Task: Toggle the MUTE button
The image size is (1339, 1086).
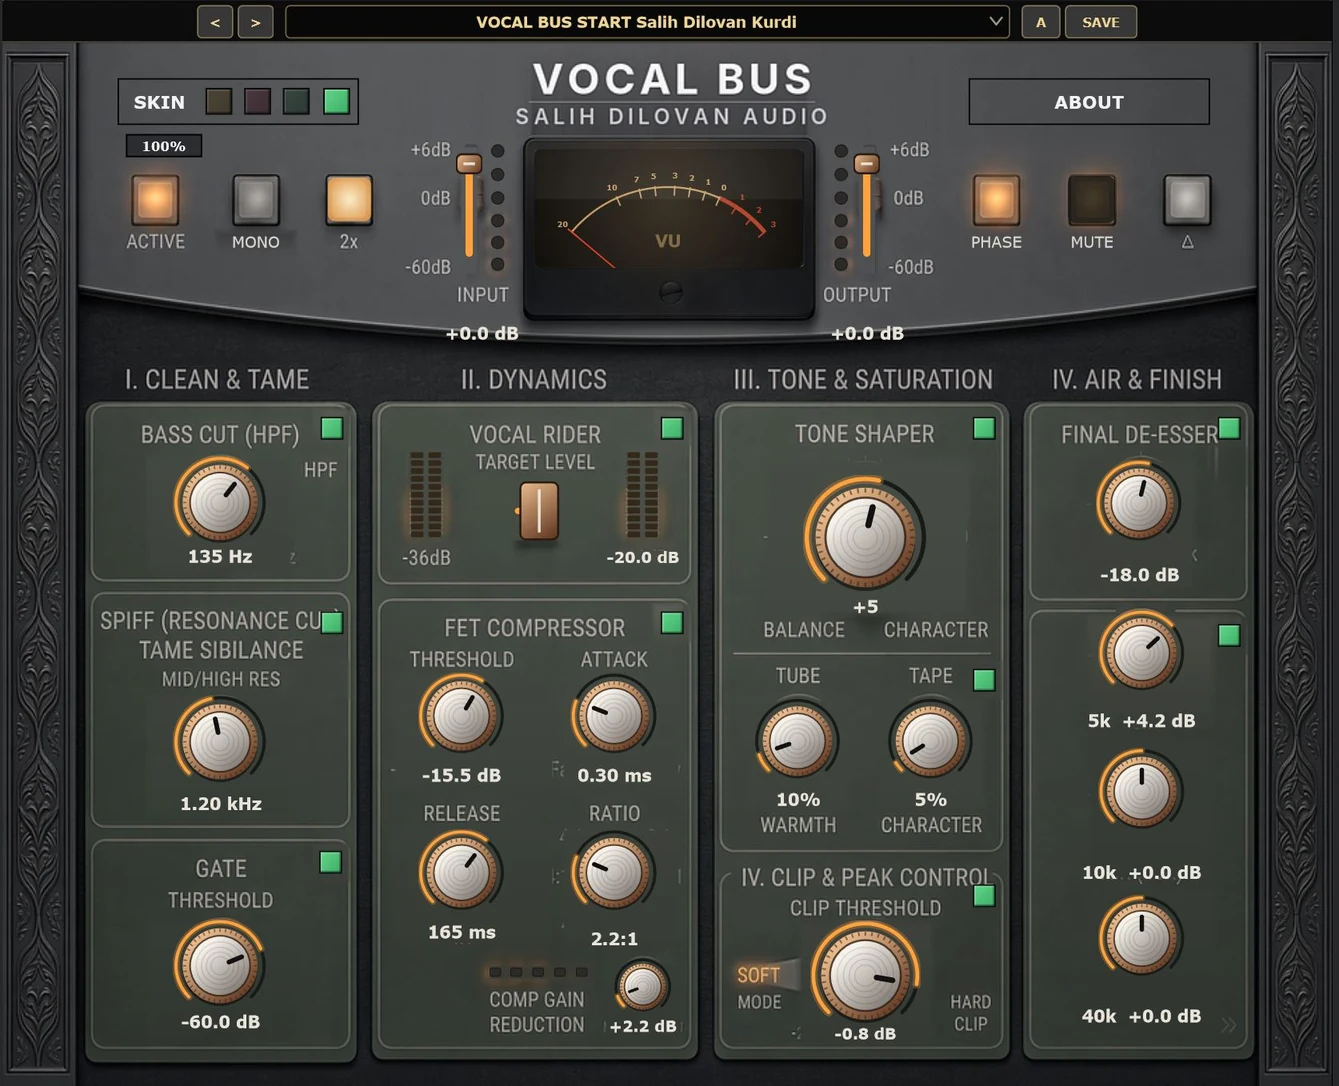Action: [1092, 199]
